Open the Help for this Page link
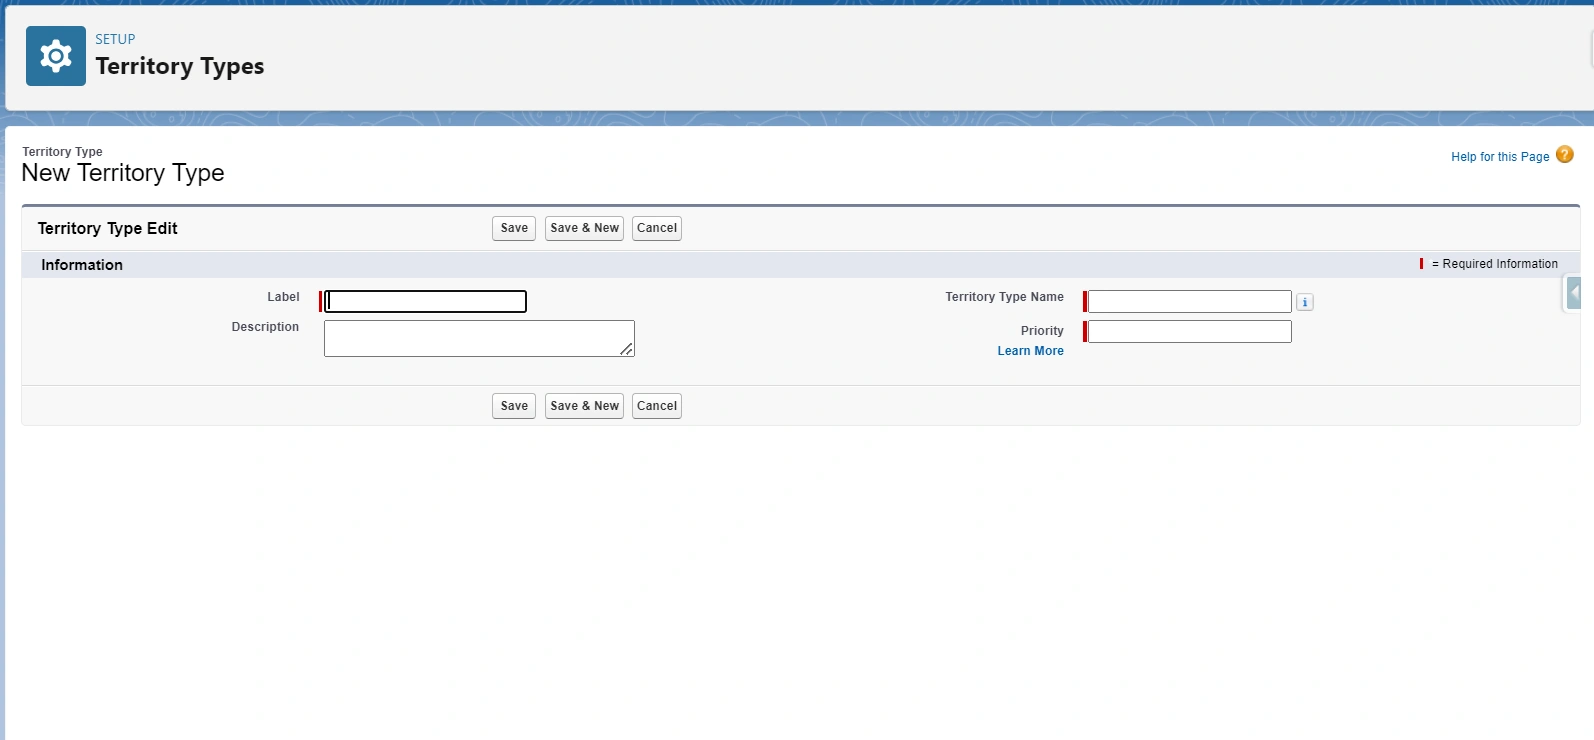This screenshot has width=1594, height=740. tap(1499, 157)
